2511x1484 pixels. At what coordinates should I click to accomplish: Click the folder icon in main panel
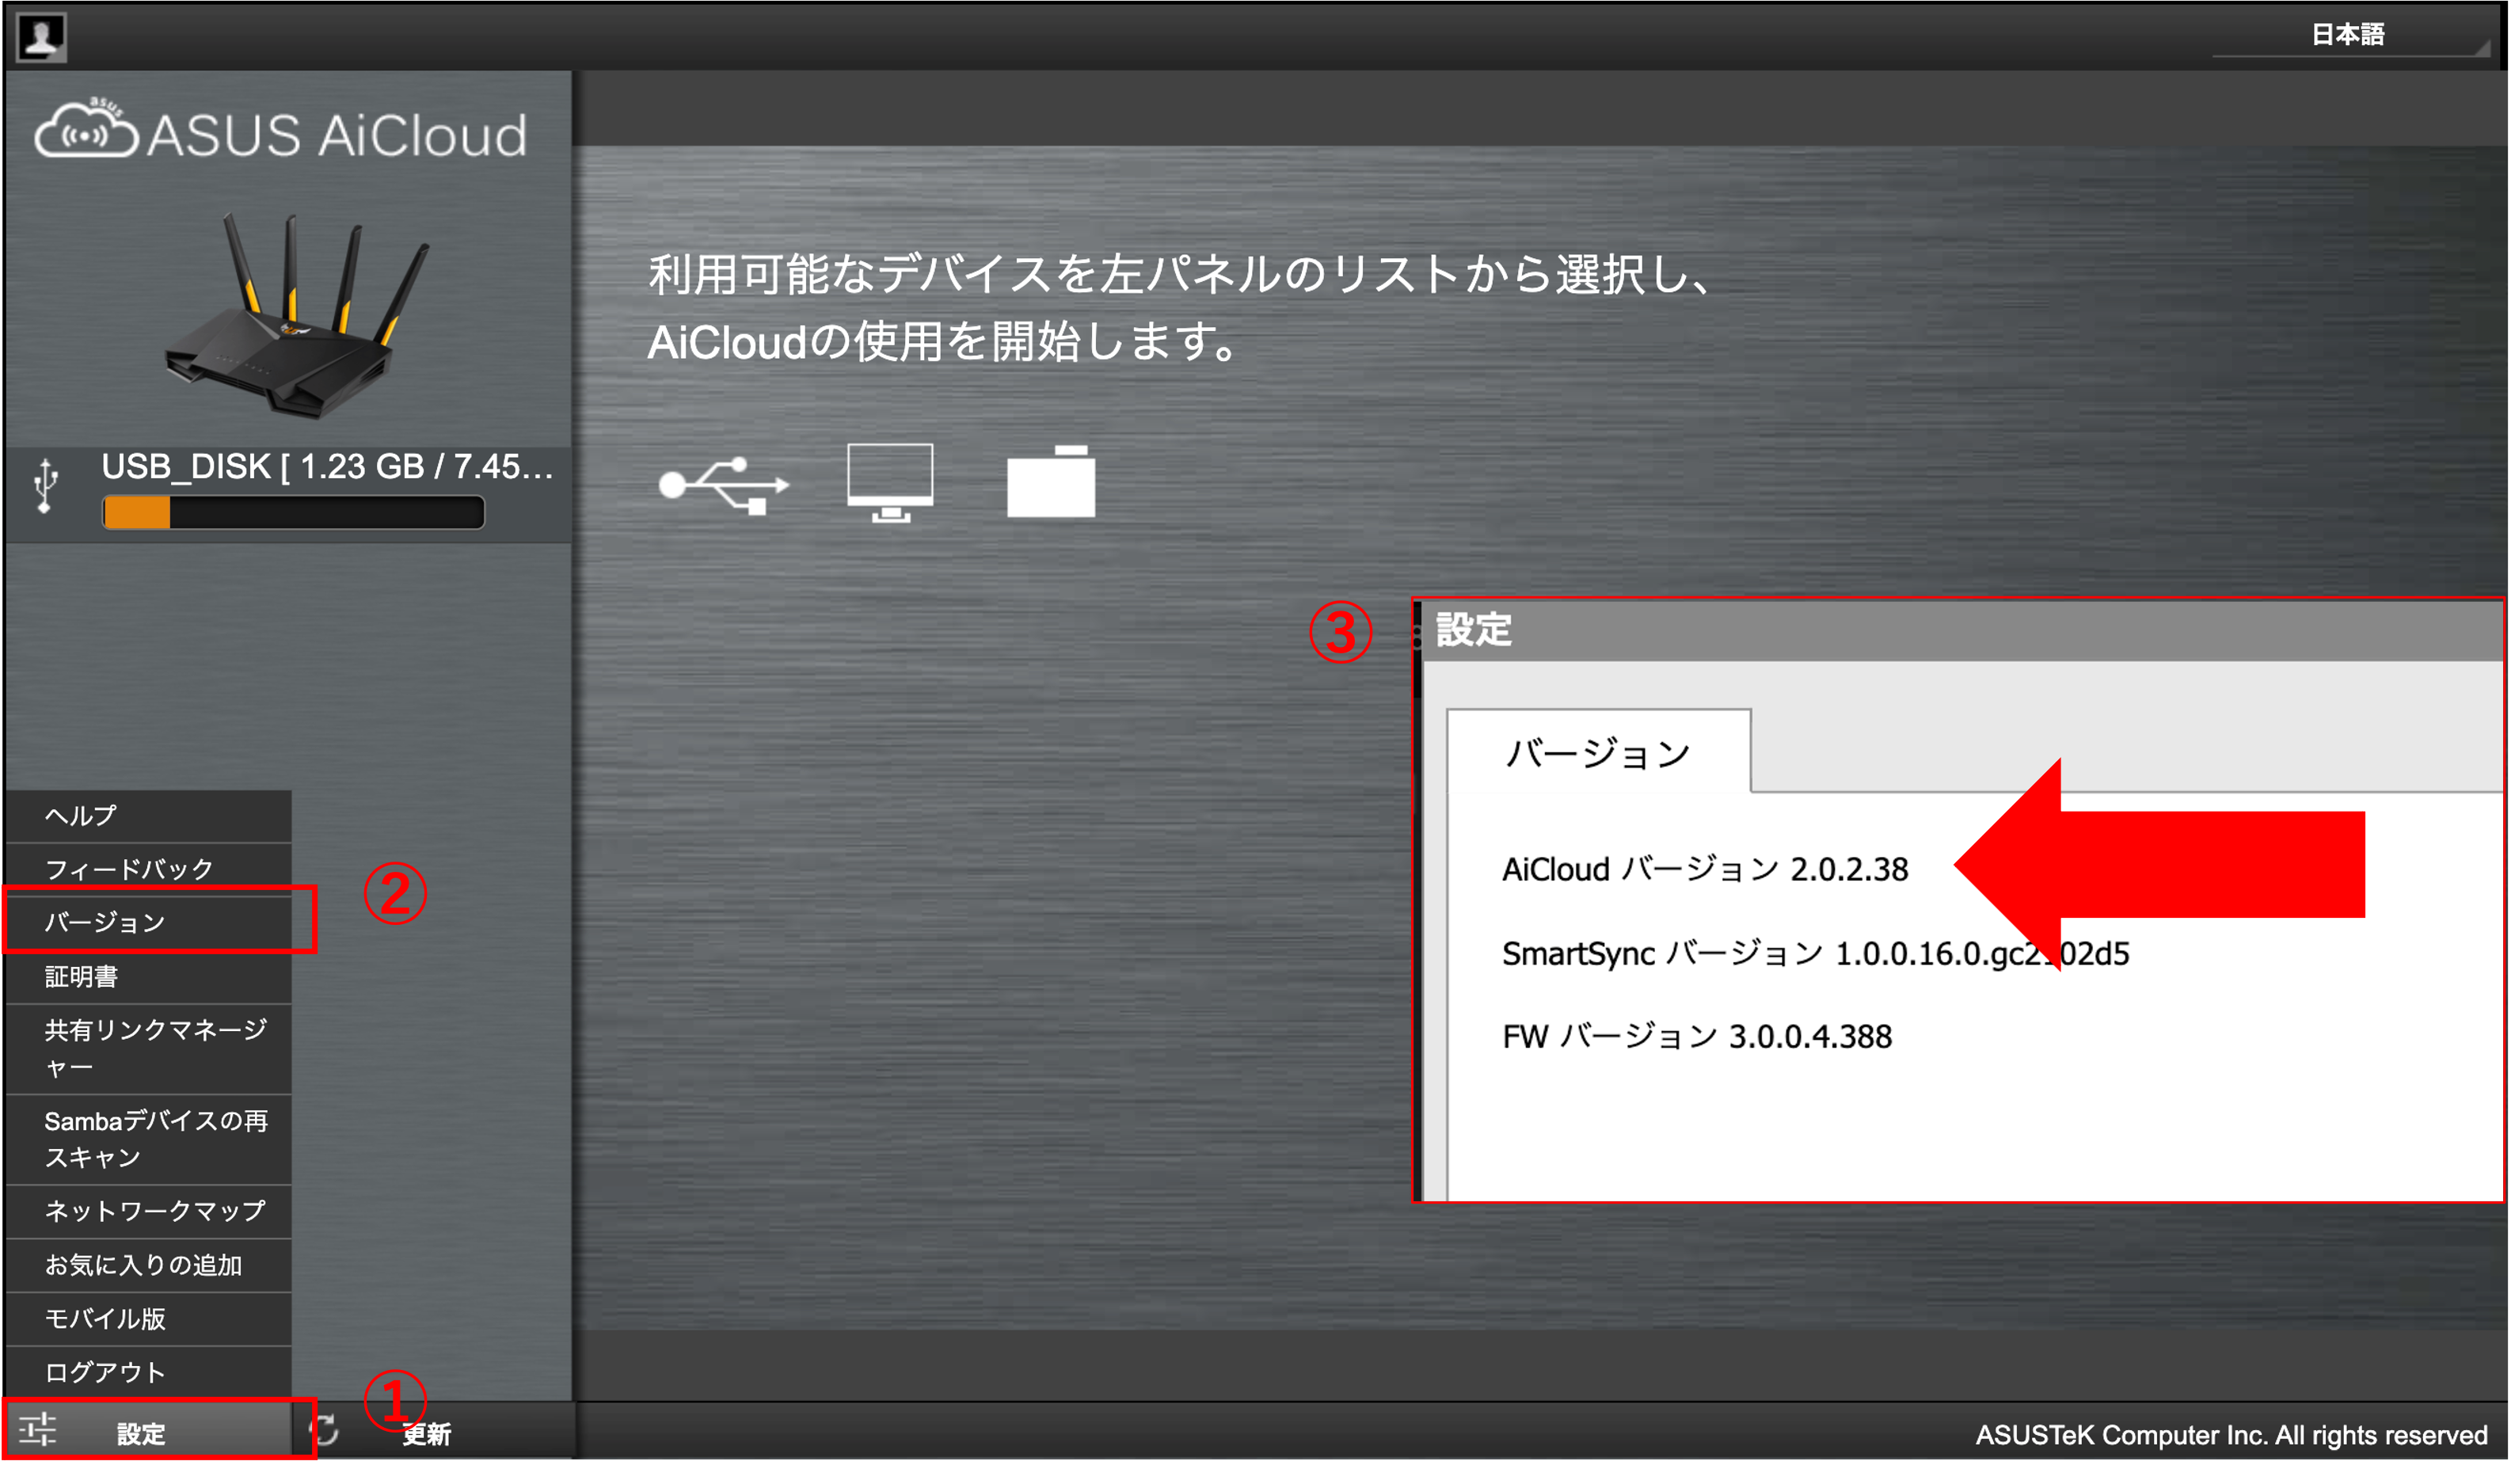(x=1051, y=482)
